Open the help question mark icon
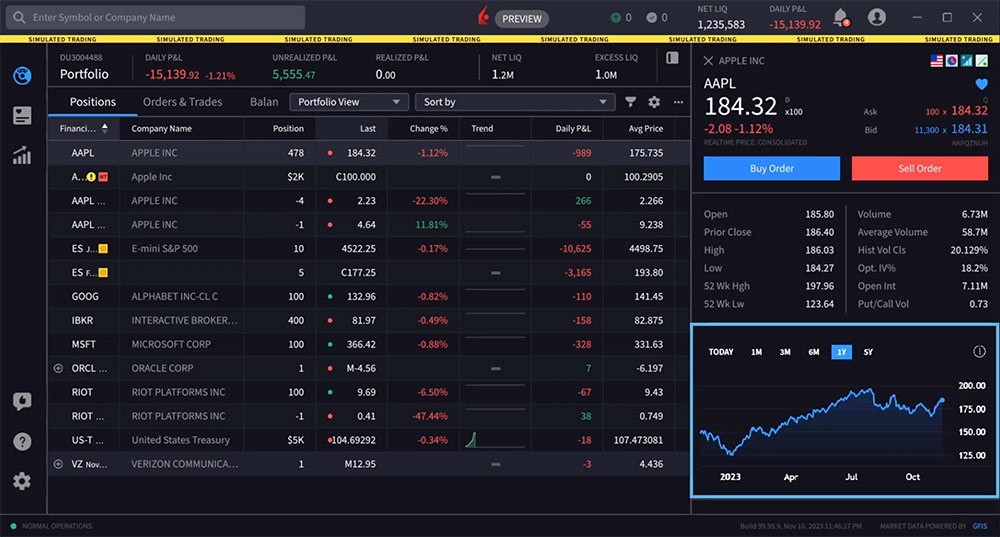 pyautogui.click(x=22, y=441)
